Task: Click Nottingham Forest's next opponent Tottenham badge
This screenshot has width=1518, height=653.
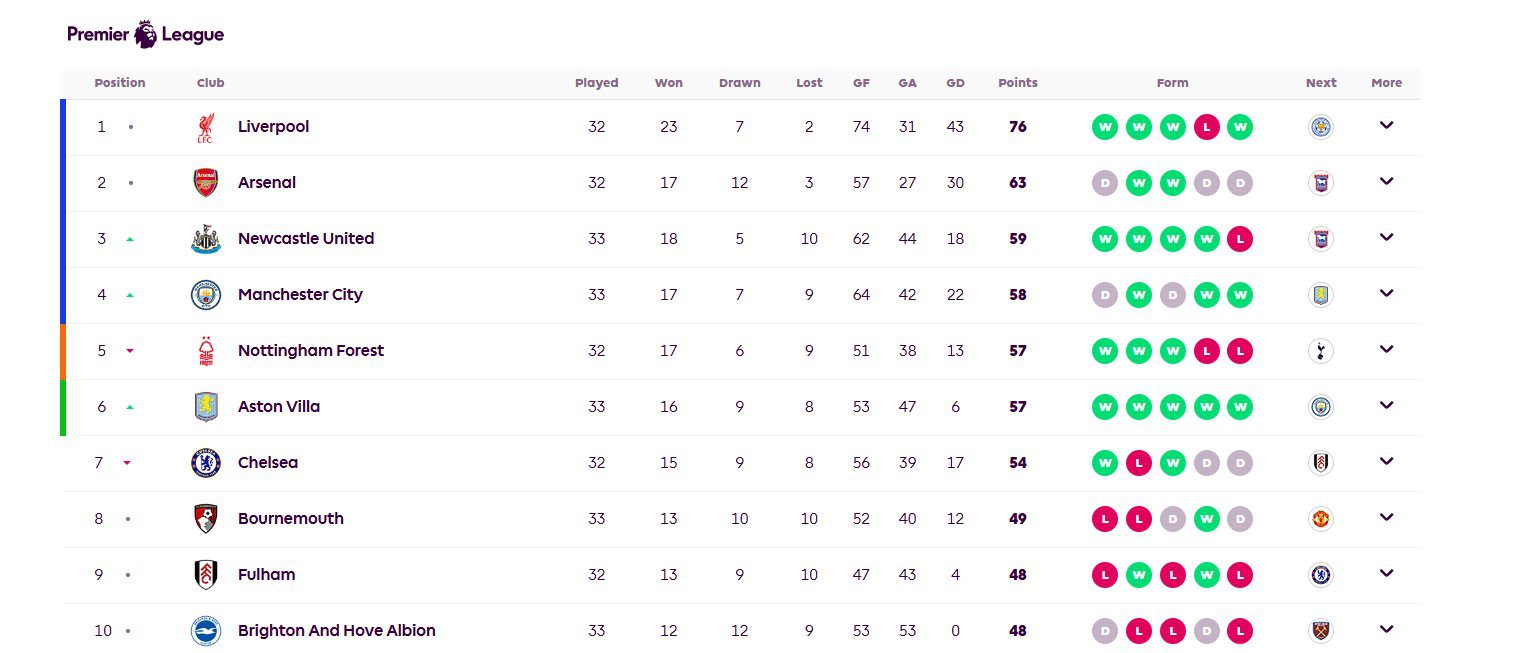Action: pos(1321,351)
